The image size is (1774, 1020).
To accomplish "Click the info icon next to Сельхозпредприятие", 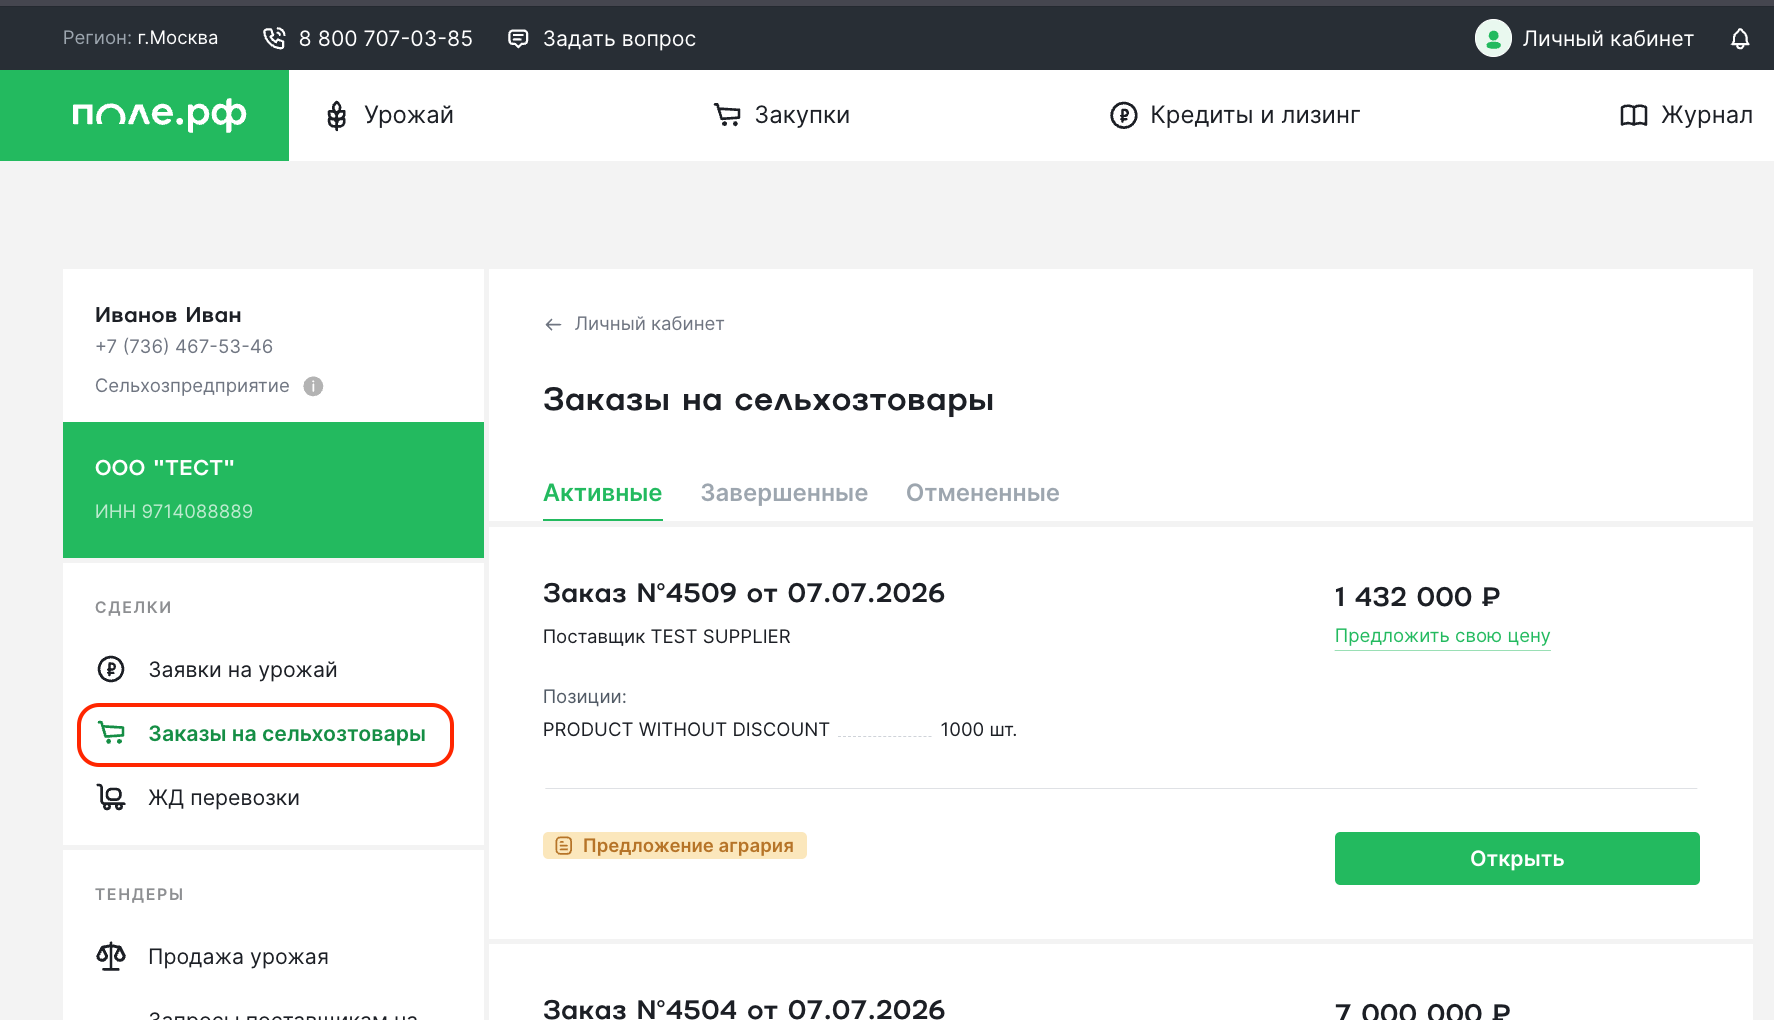I will [x=313, y=386].
